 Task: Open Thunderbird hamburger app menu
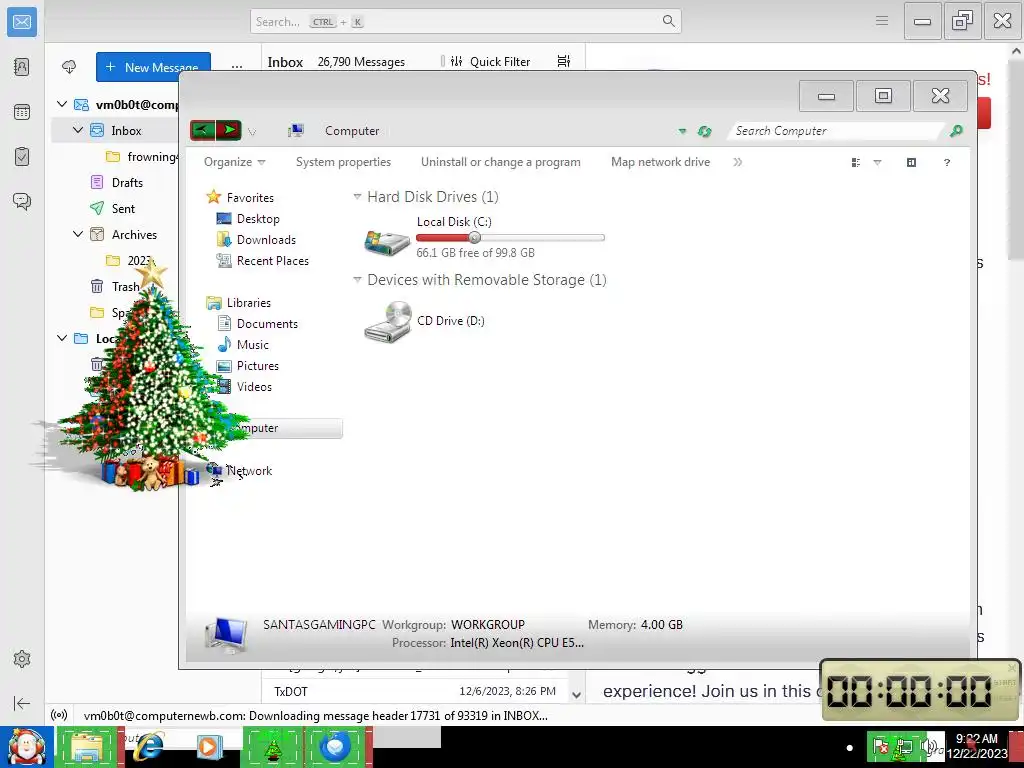point(882,21)
